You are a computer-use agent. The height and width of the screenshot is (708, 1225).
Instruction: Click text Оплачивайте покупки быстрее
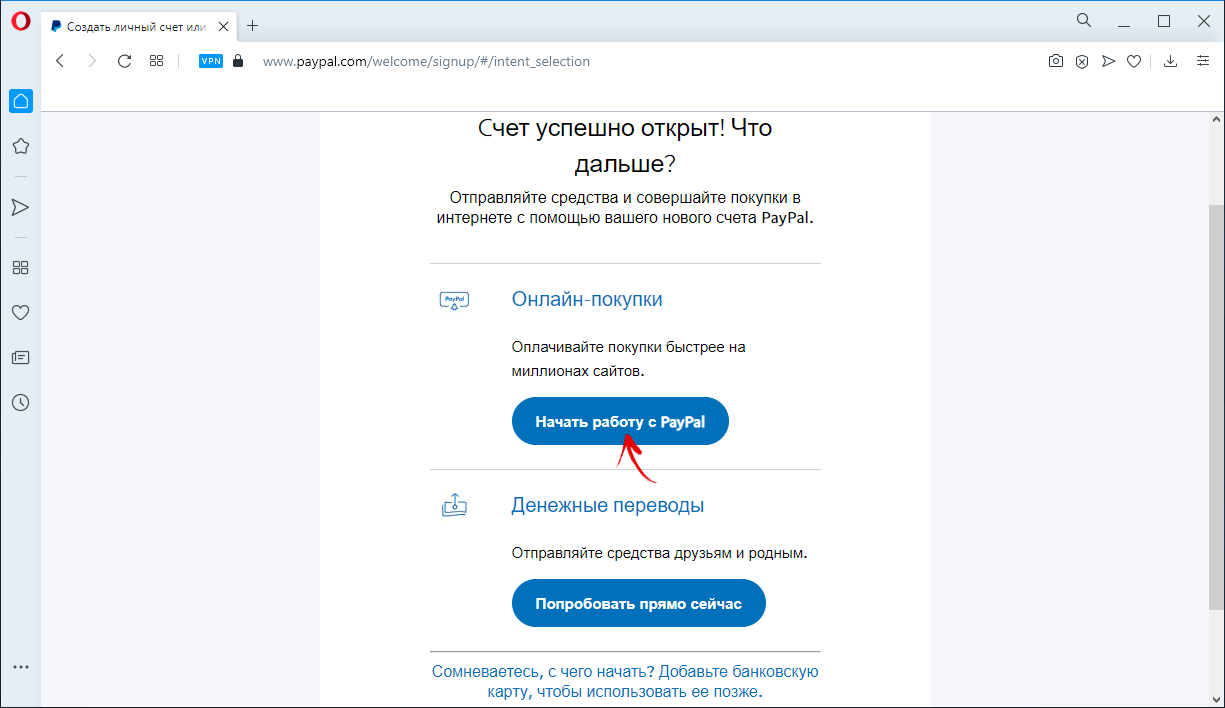tap(629, 359)
